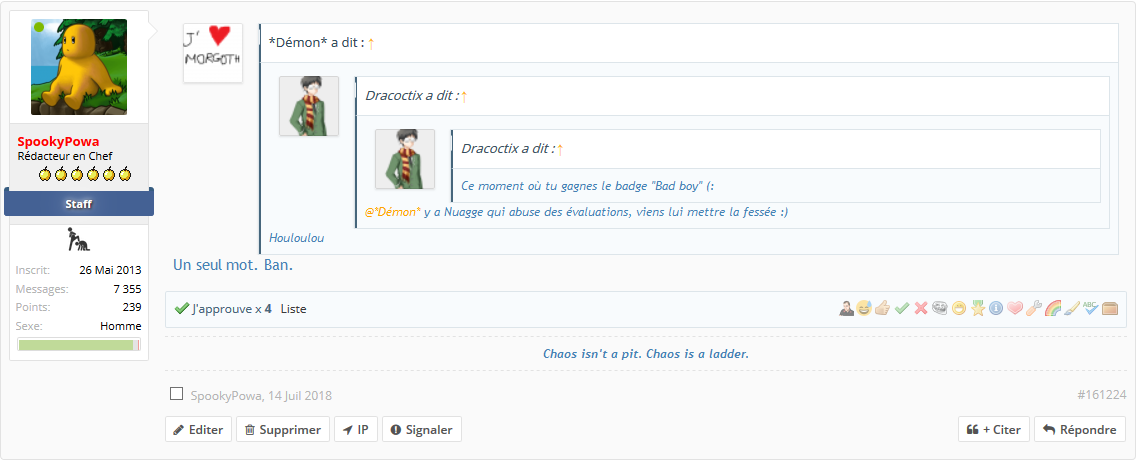Click the ABC spellcheck rating icon
Viewport: 1140px width, 463px height.
tap(1091, 309)
